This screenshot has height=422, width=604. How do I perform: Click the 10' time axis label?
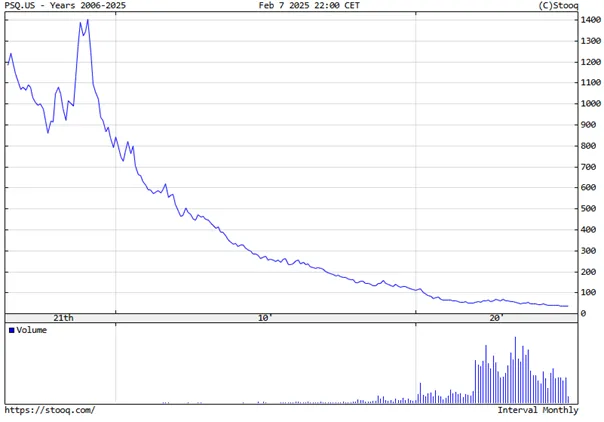(265, 318)
